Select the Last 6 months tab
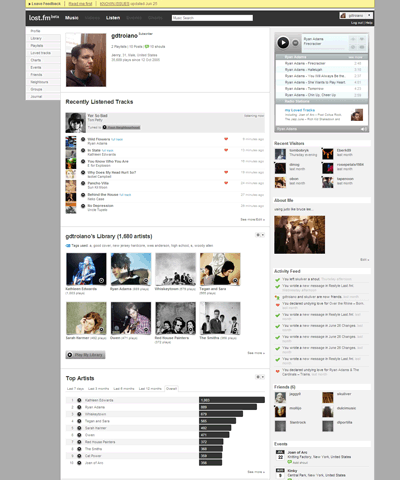 pos(124,389)
